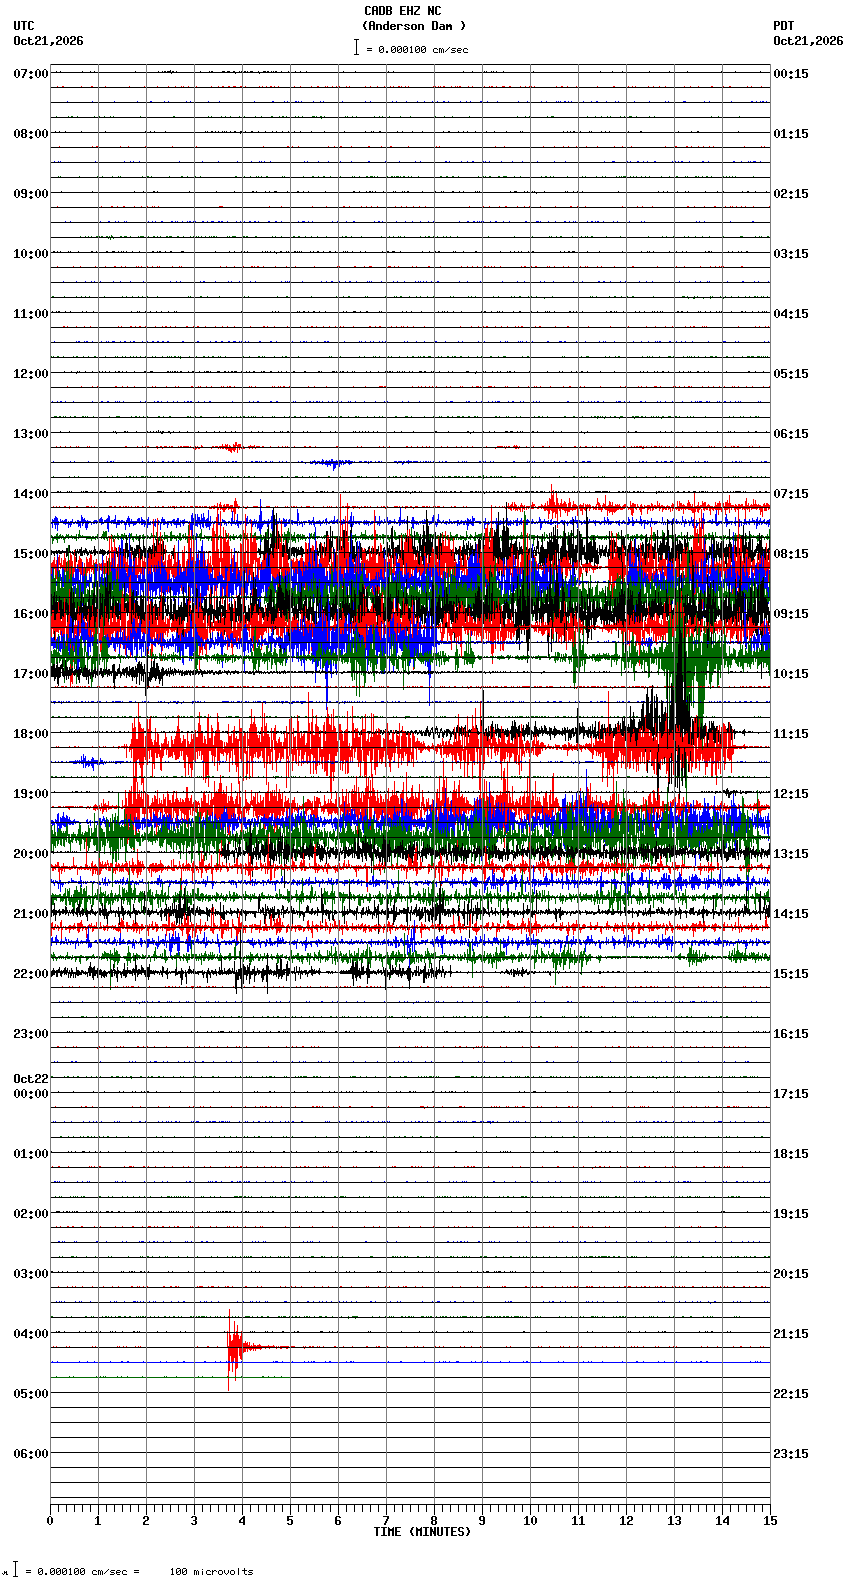The height and width of the screenshot is (1584, 850).
Task: Click the scale bar symbol beside top legend
Action: 356,47
